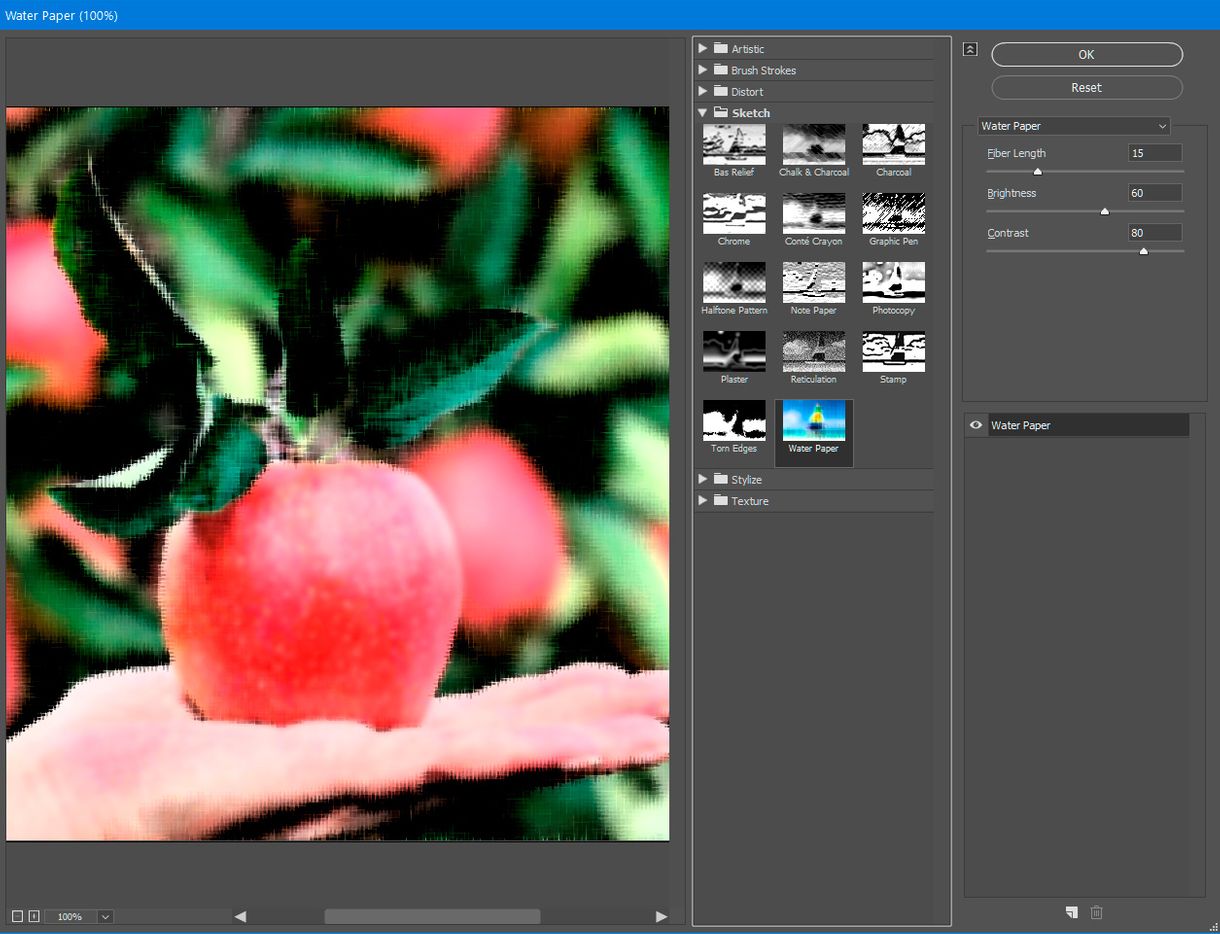
Task: Apply the Chrome sketch filter
Action: (733, 212)
